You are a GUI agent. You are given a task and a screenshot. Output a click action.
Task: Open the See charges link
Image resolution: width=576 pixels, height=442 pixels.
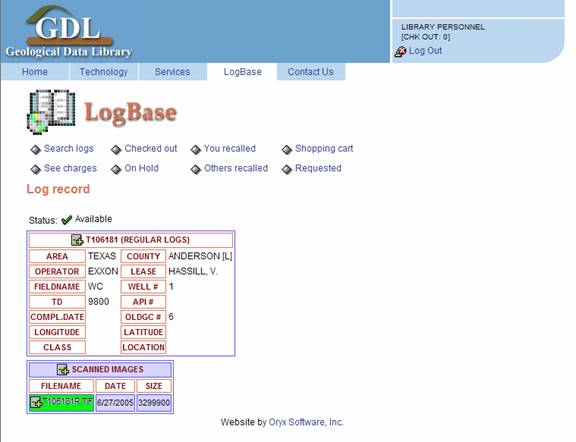(x=70, y=168)
